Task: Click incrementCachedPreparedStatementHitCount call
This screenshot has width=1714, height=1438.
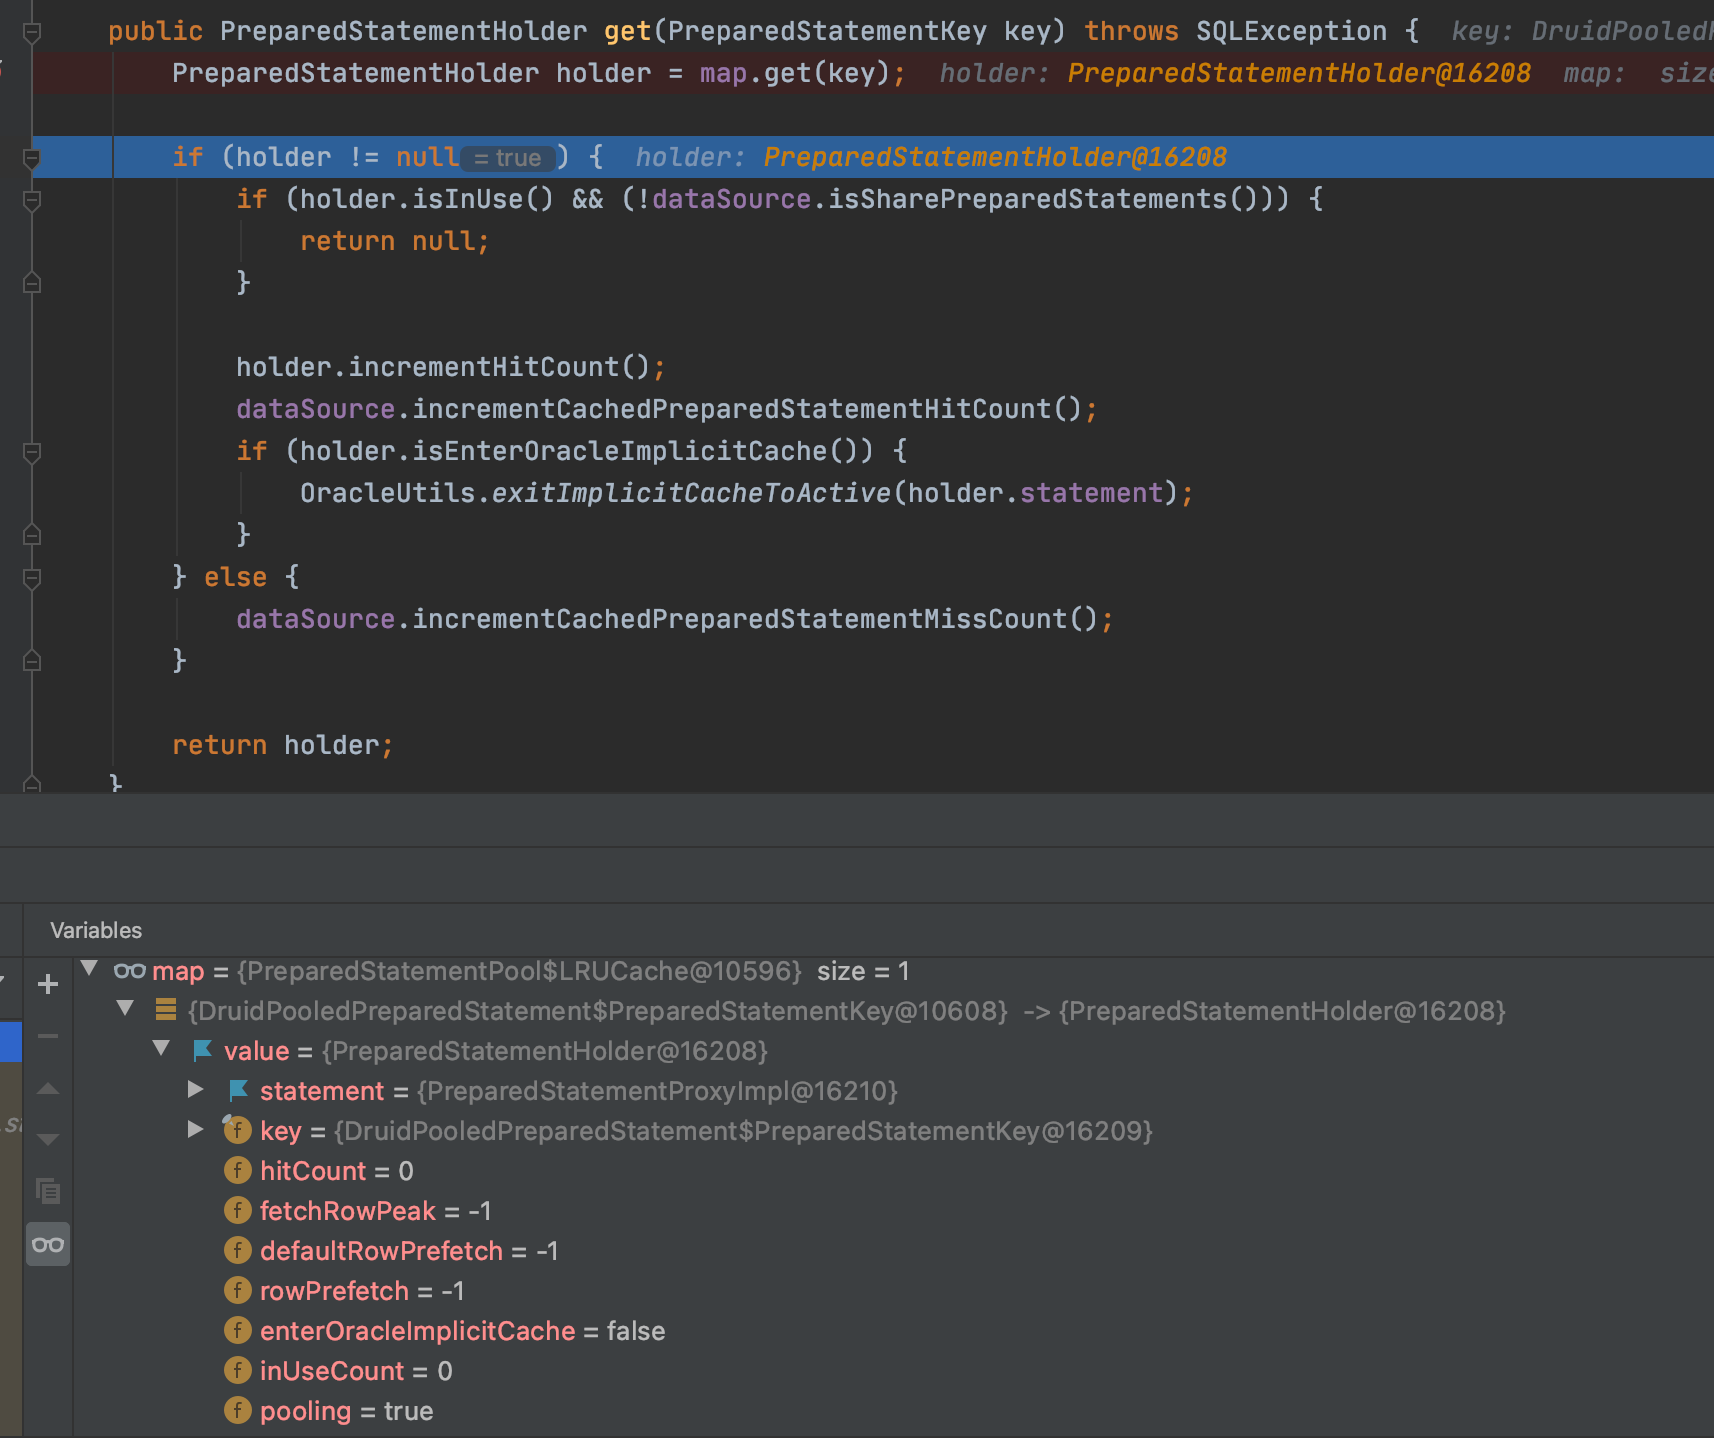Action: tap(732, 409)
